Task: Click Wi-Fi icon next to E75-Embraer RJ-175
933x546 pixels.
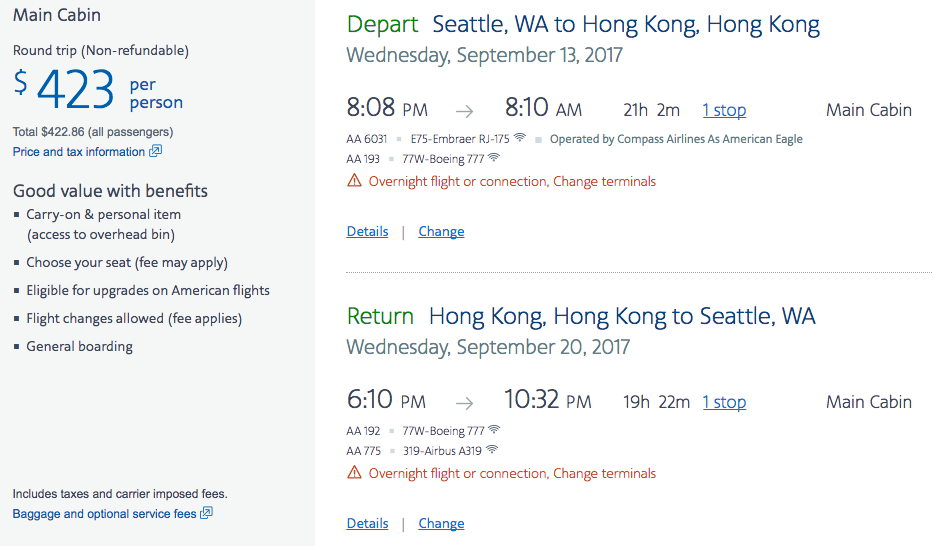Action: coord(519,138)
